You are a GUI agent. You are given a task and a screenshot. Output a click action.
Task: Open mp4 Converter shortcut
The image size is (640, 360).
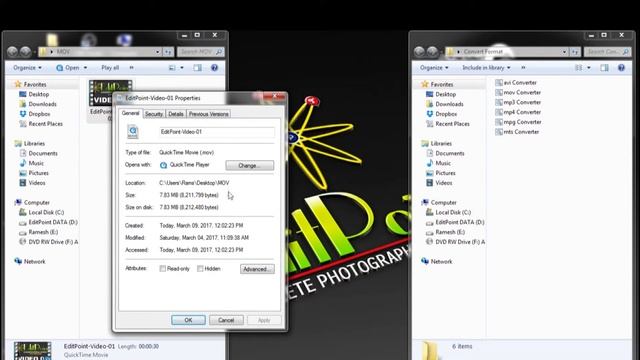click(x=518, y=112)
